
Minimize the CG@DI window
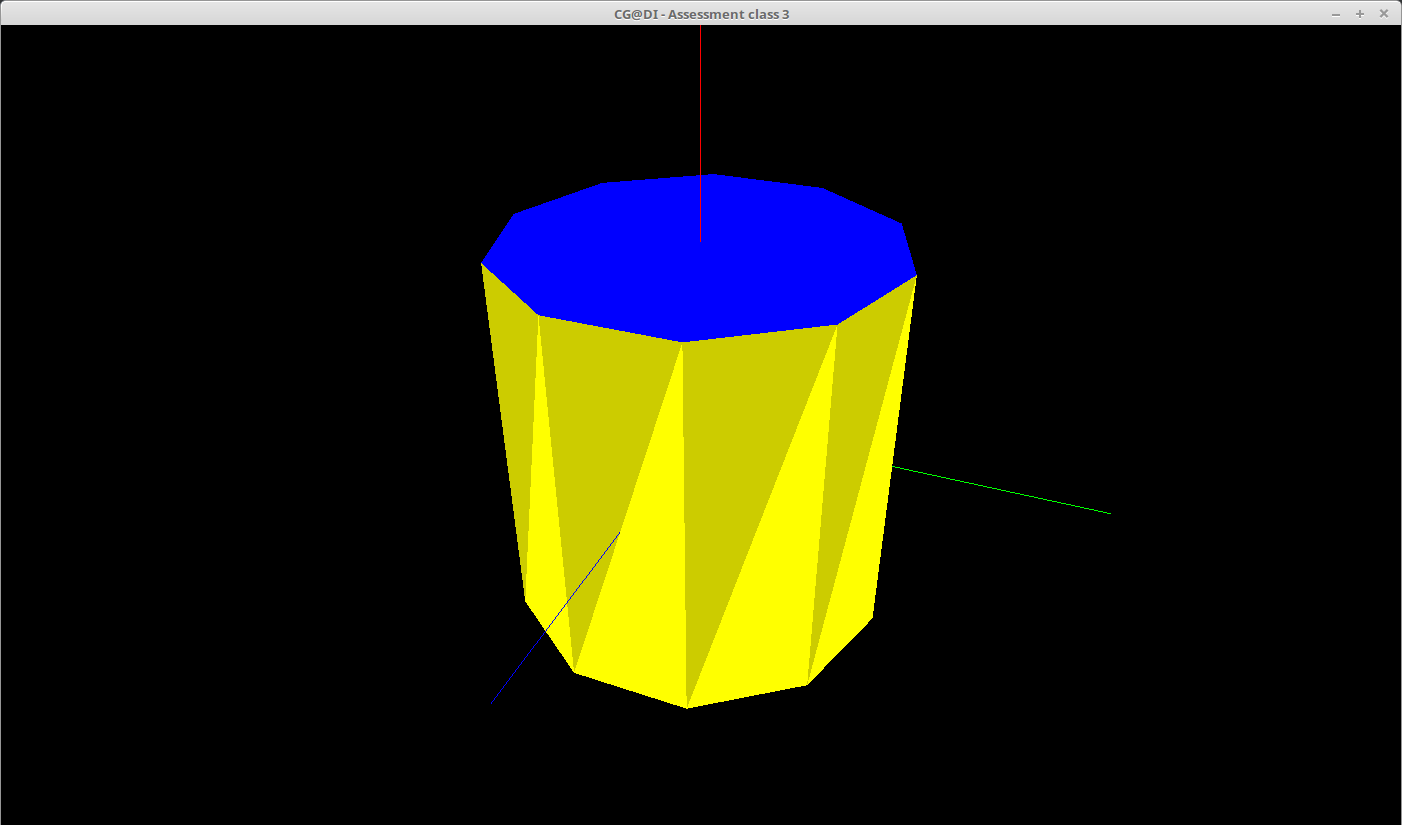pyautogui.click(x=1336, y=14)
